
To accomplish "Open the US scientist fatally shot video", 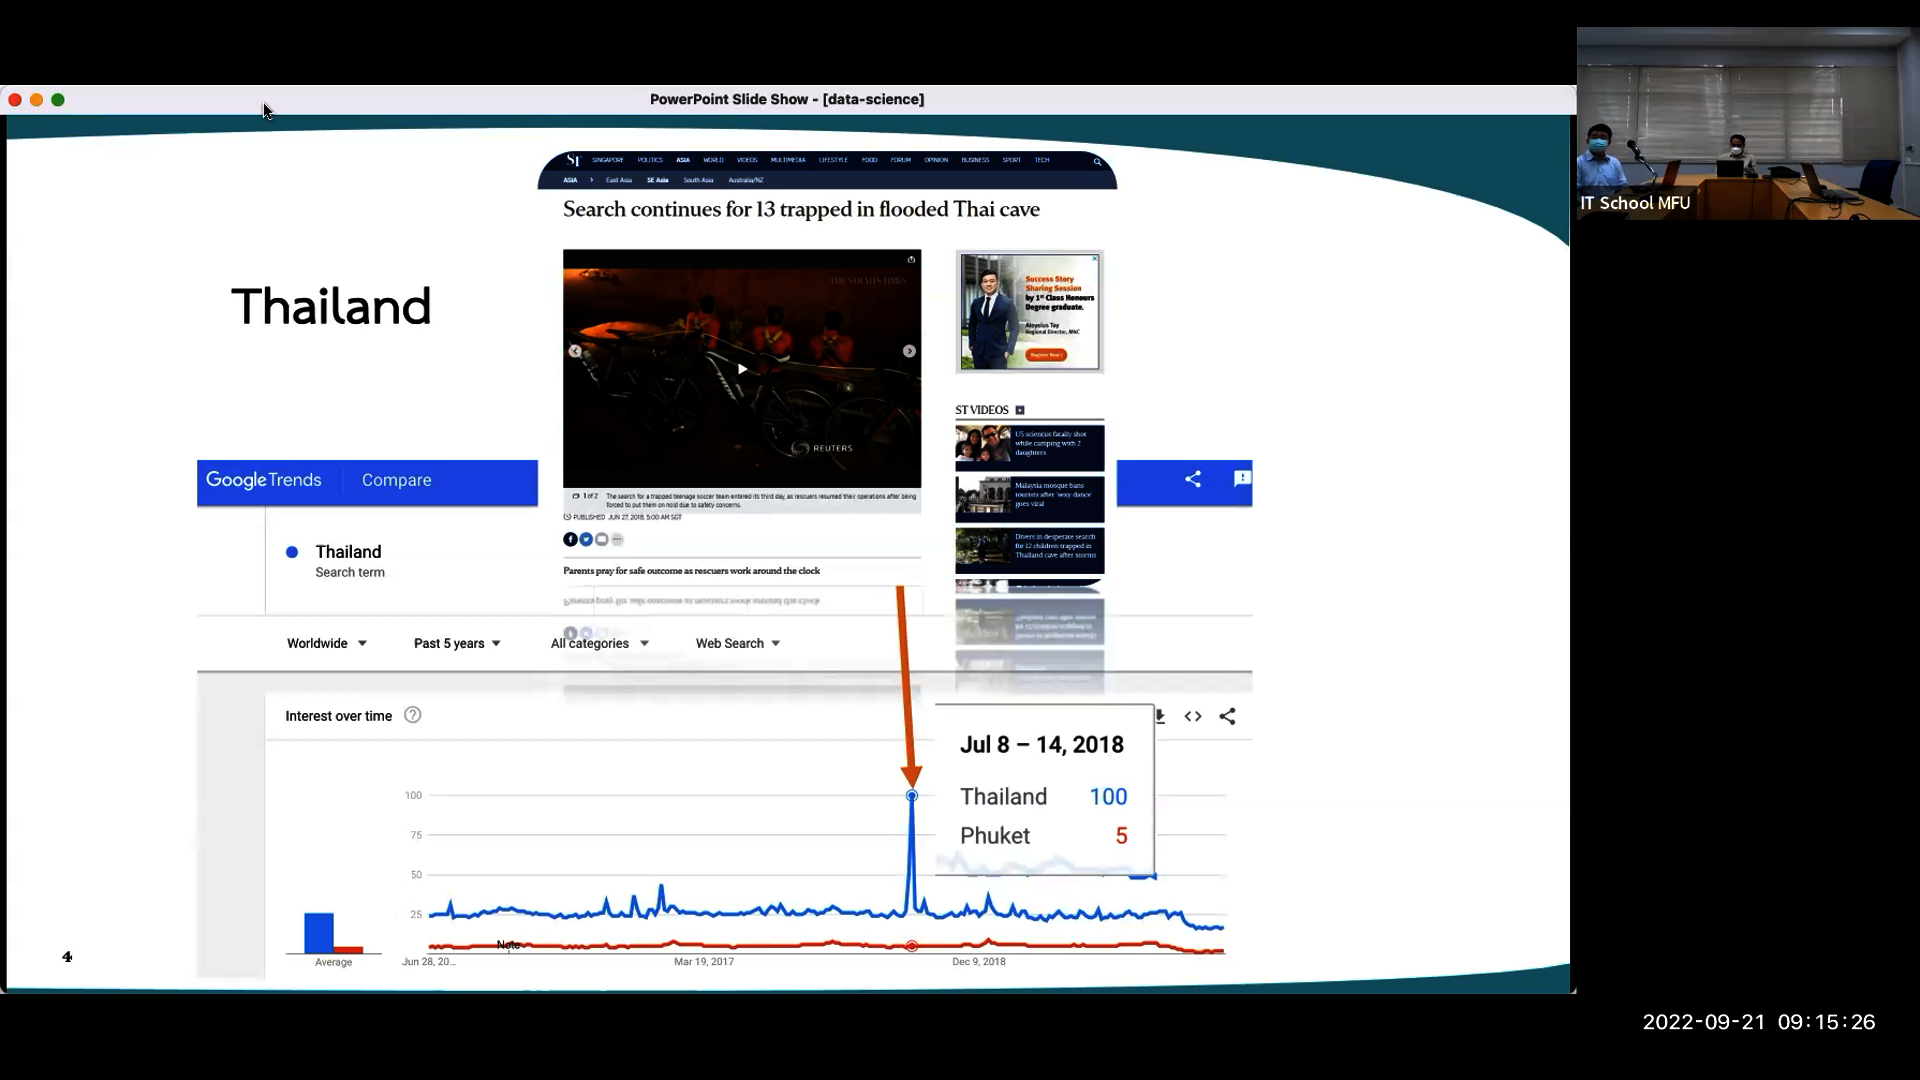I will pyautogui.click(x=1029, y=447).
